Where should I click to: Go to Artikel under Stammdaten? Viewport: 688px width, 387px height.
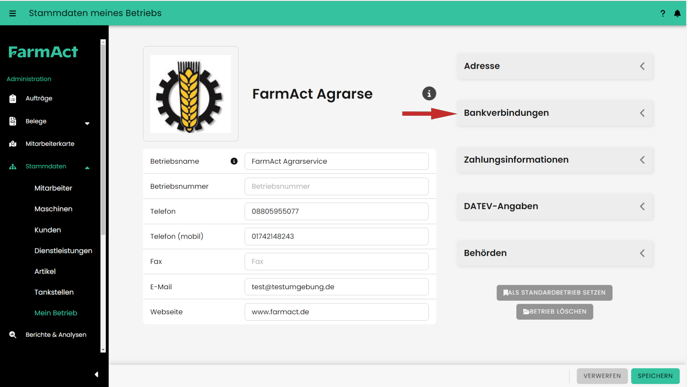[45, 272]
